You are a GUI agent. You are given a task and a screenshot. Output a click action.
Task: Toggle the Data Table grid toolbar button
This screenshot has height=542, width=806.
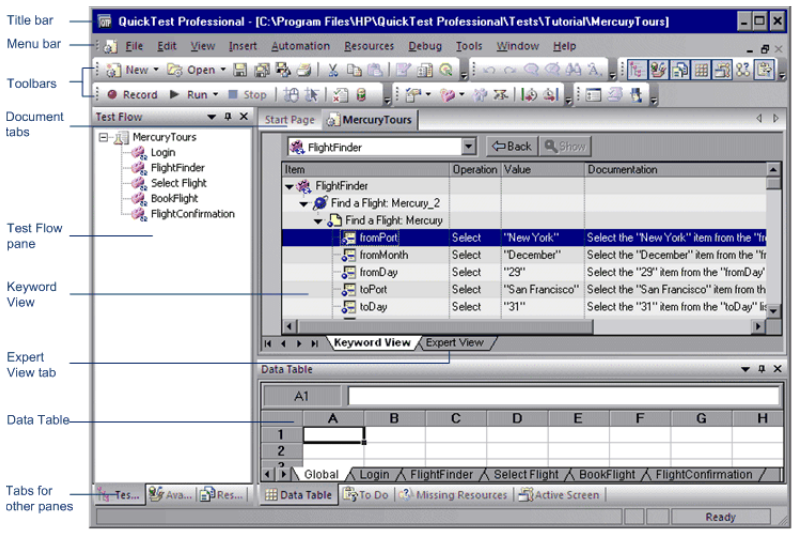click(x=701, y=69)
